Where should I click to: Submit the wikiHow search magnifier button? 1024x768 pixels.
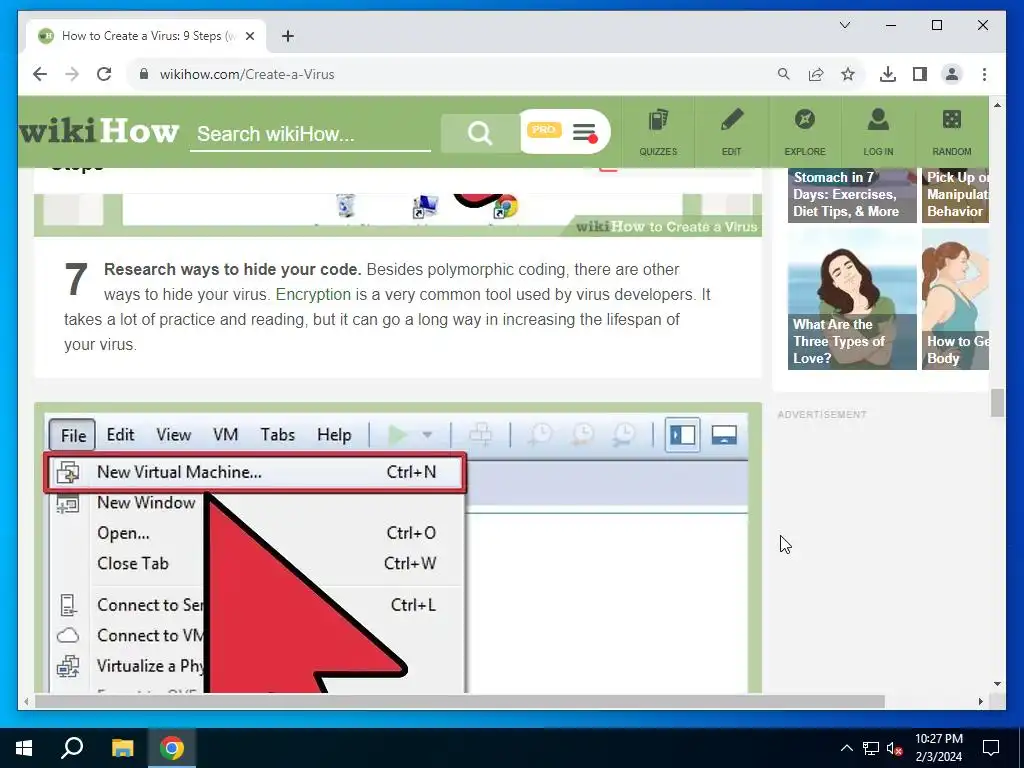[x=479, y=133]
